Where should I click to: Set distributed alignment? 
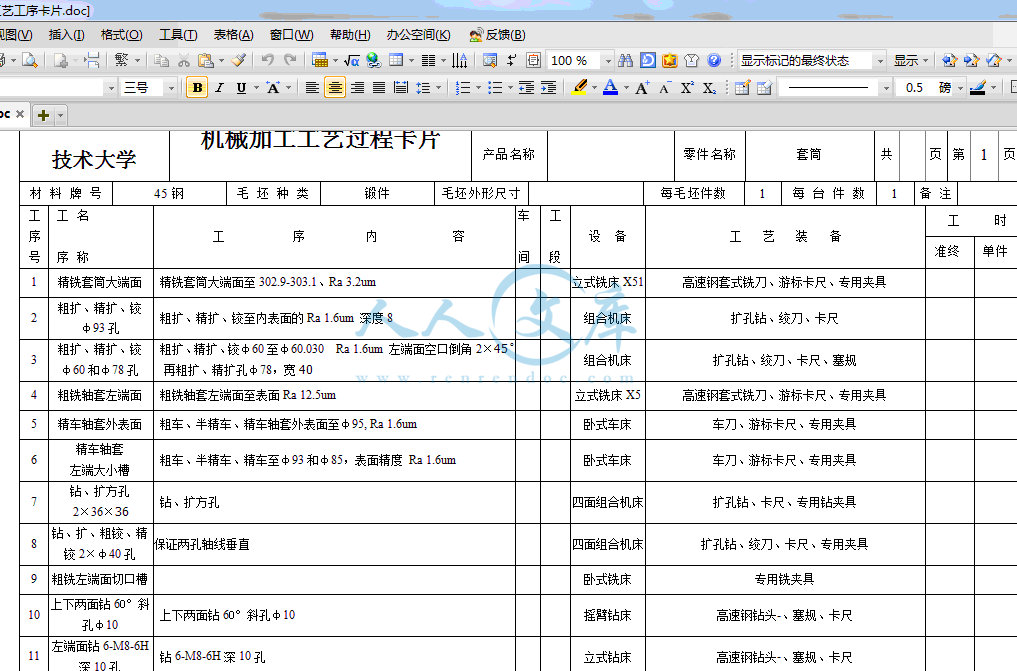click(x=401, y=88)
